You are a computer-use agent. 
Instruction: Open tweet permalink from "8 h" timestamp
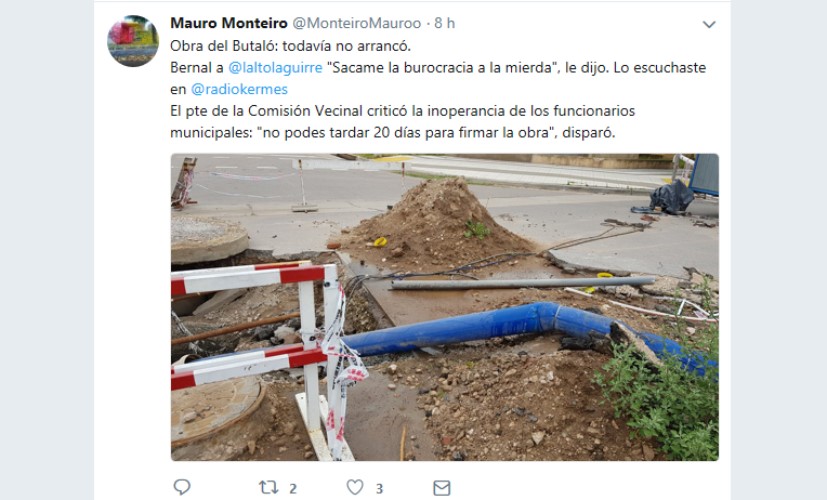tap(445, 23)
